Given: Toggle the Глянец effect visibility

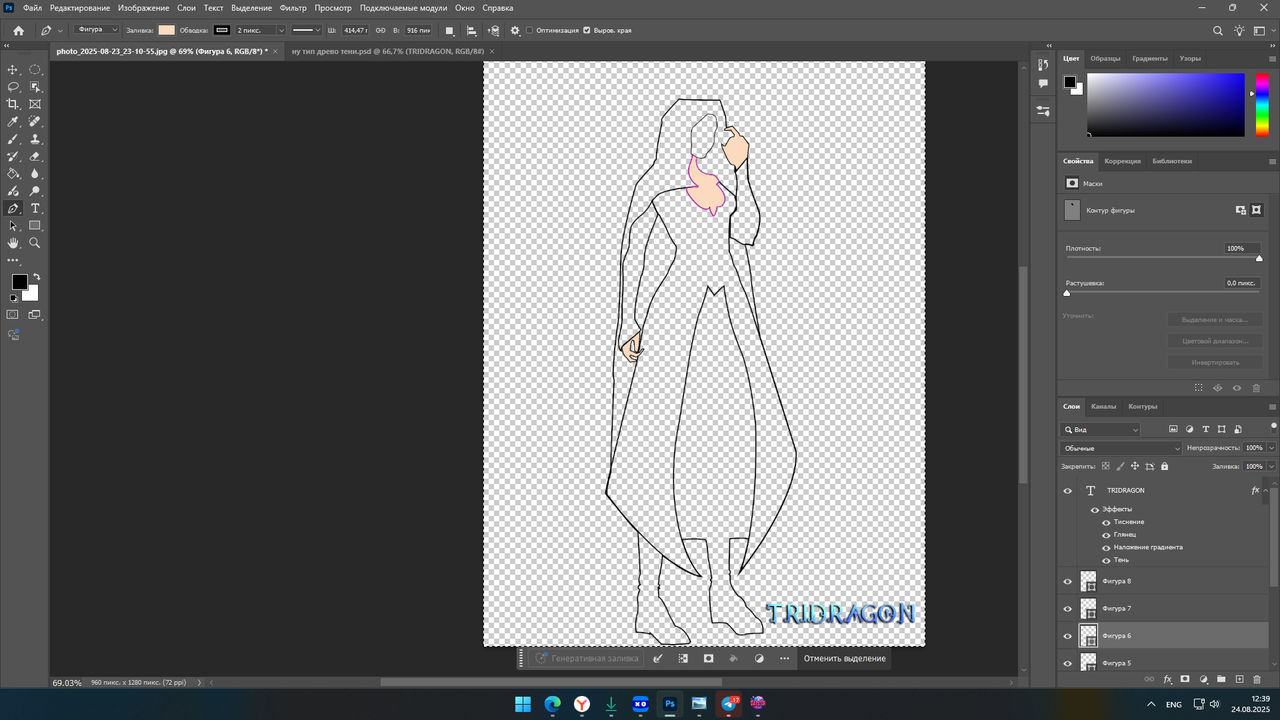Looking at the screenshot, I should [x=1106, y=535].
